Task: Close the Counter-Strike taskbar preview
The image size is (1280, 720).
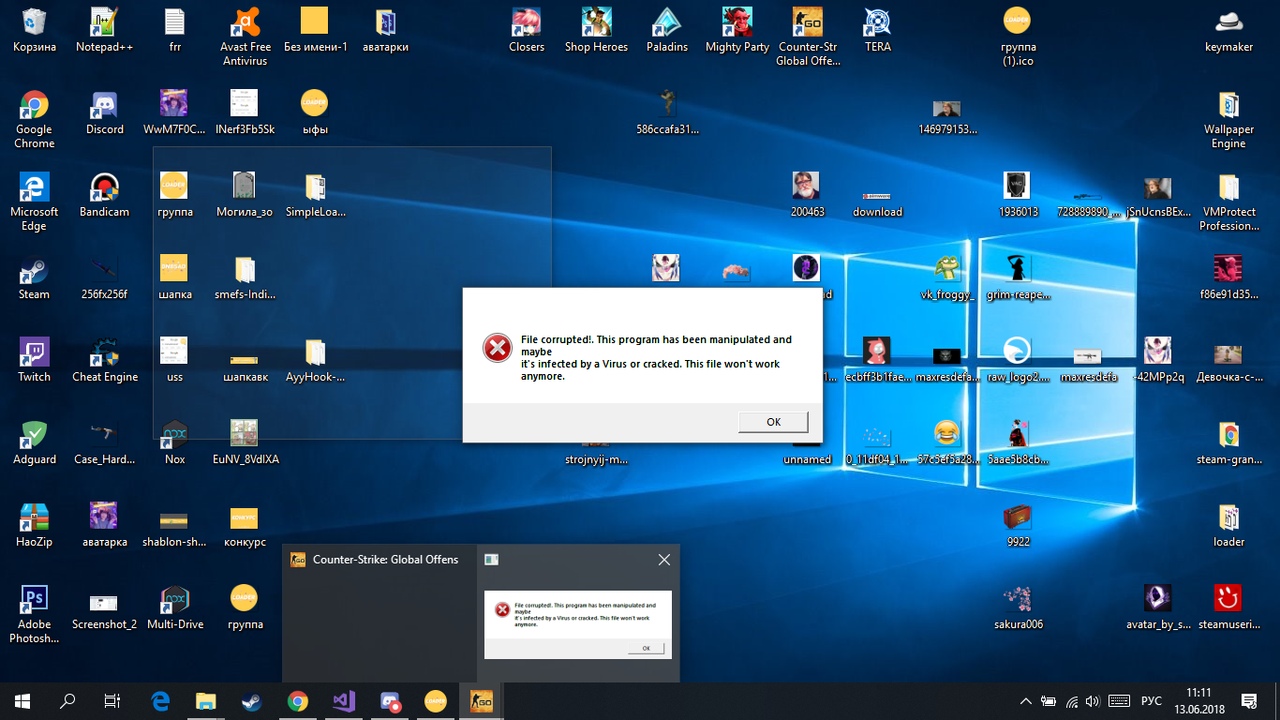Action: [664, 560]
